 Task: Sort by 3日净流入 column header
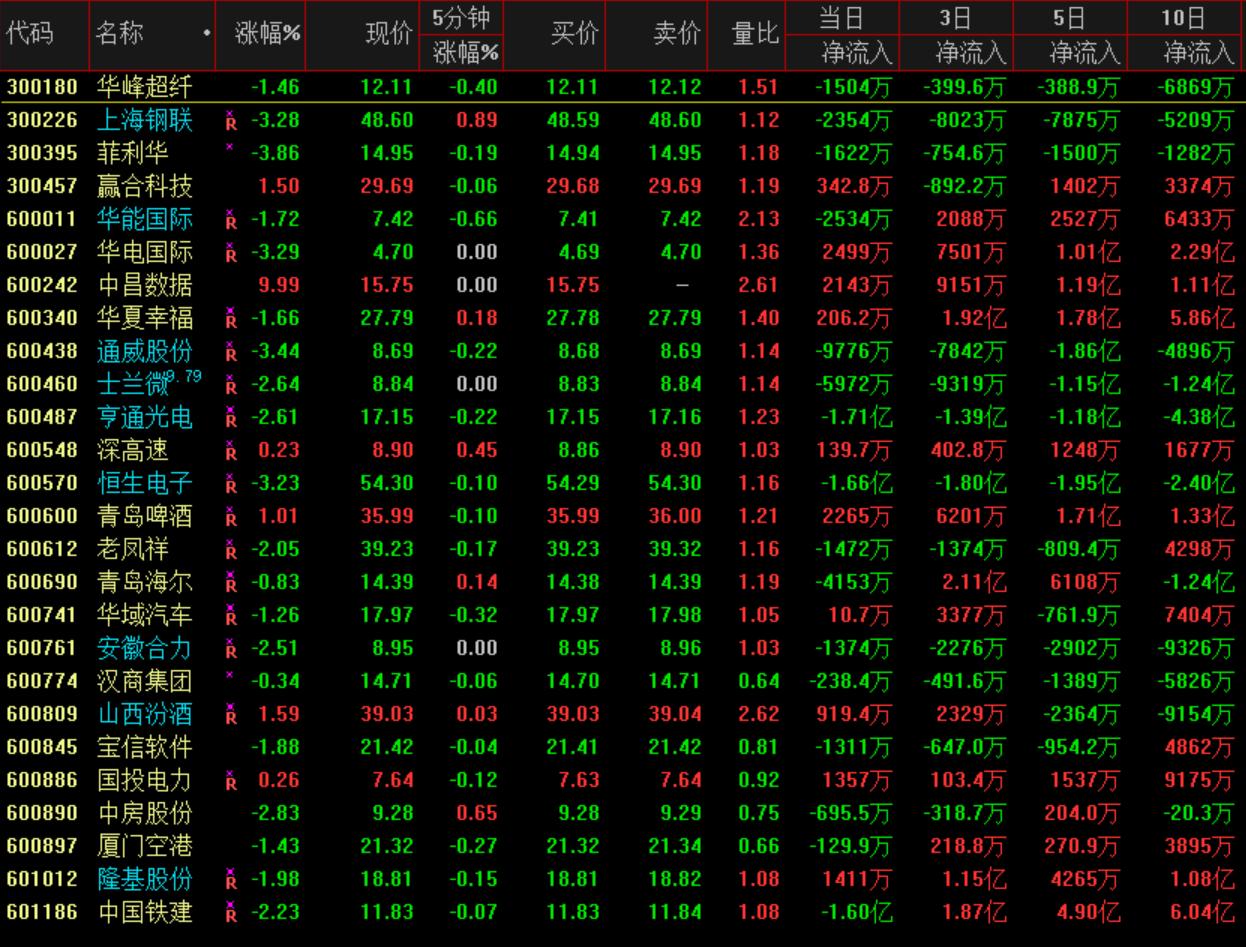pos(956,35)
